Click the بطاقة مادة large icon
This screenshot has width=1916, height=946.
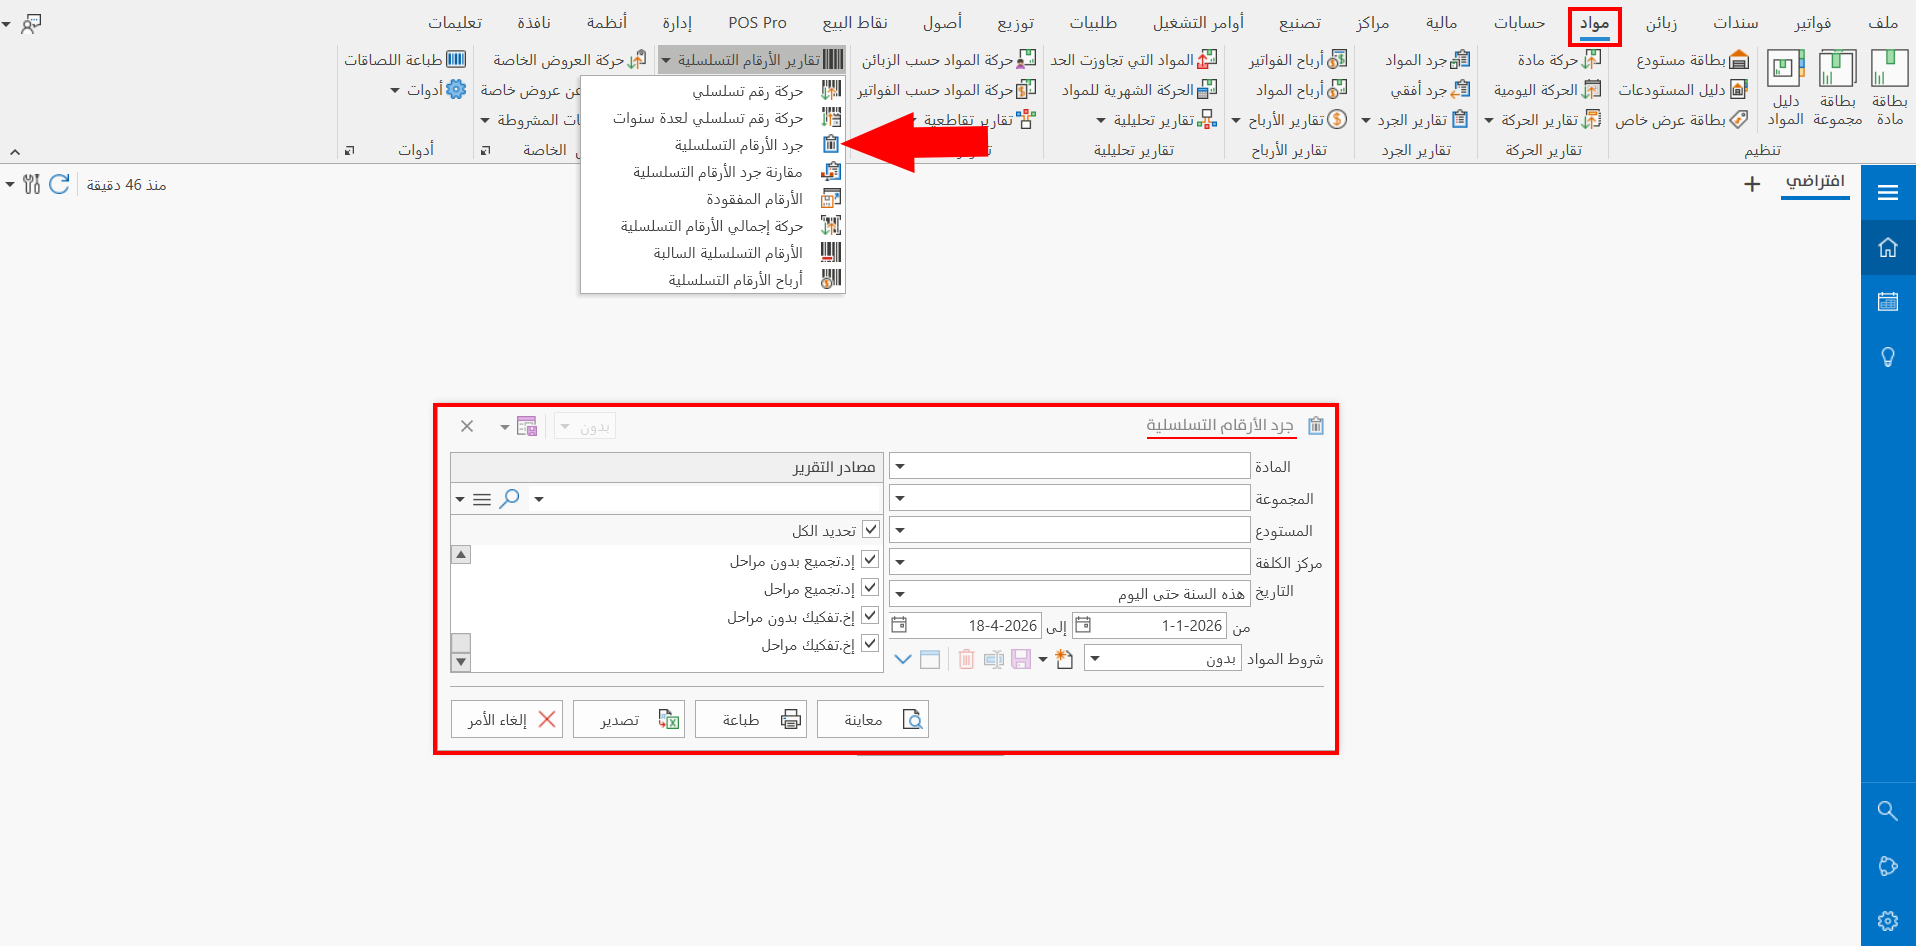(1889, 88)
